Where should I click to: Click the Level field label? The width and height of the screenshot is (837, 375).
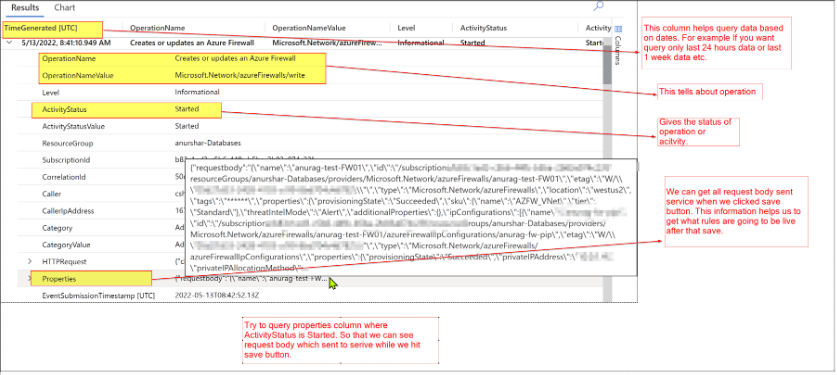(x=51, y=92)
